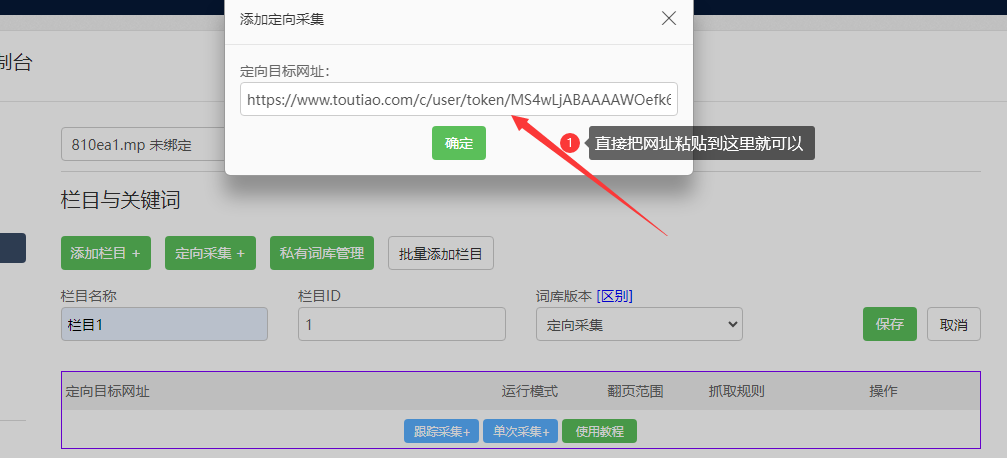This screenshot has height=458, width=1007.
Task: Click the 定向目标网址 URL input field
Action: pyautogui.click(x=458, y=99)
